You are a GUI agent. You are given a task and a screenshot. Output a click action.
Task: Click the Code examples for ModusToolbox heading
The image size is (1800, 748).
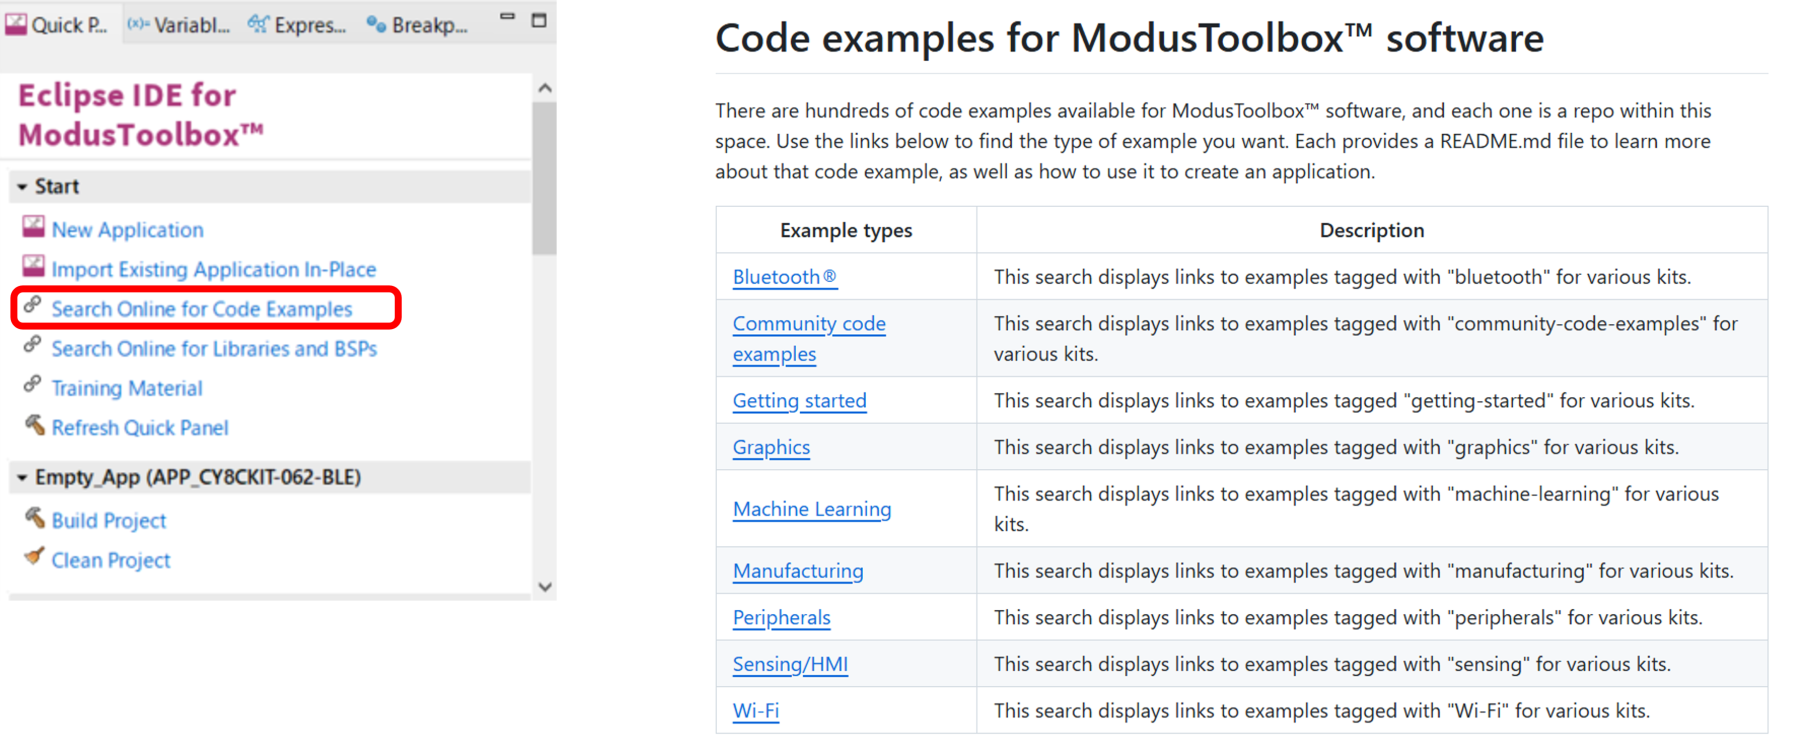click(x=1129, y=38)
